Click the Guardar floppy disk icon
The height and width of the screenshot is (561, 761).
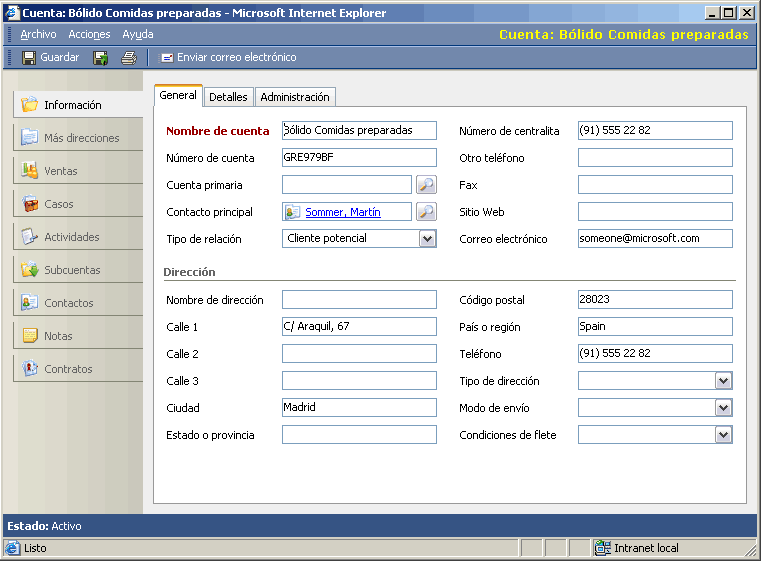tap(29, 58)
